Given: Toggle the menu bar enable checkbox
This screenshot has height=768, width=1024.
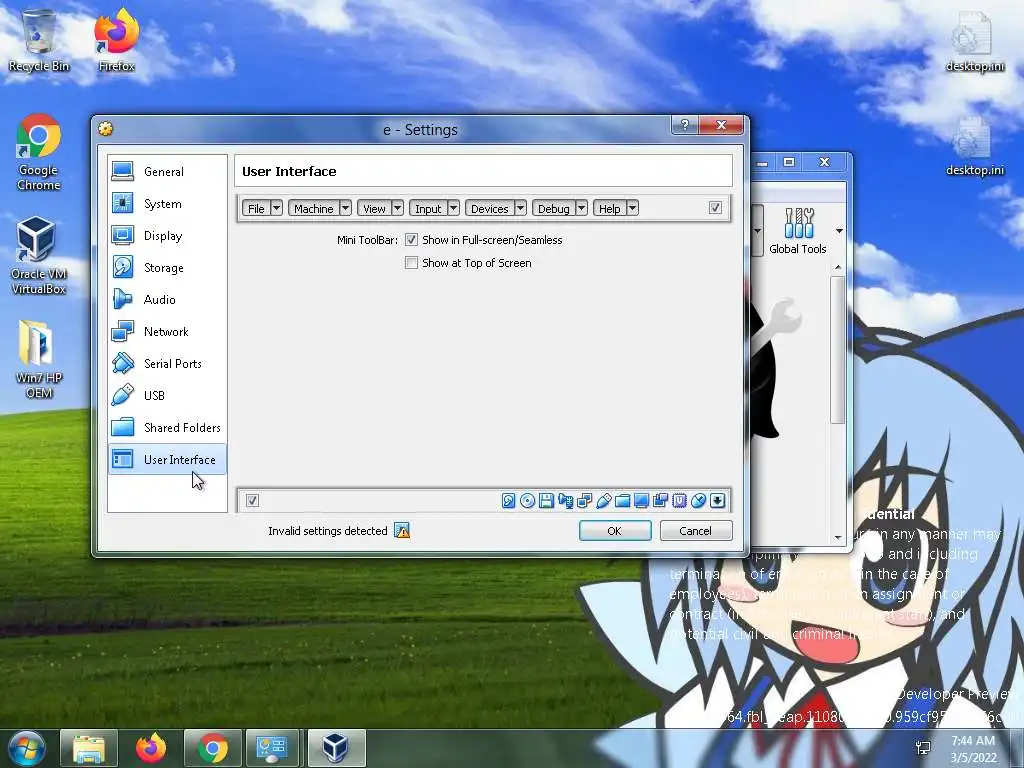Looking at the screenshot, I should (715, 208).
